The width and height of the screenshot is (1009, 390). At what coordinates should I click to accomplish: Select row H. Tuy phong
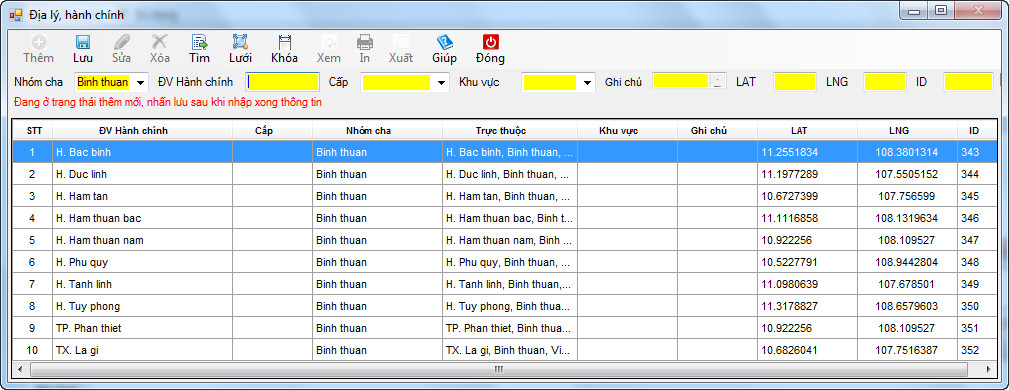[x=505, y=306]
